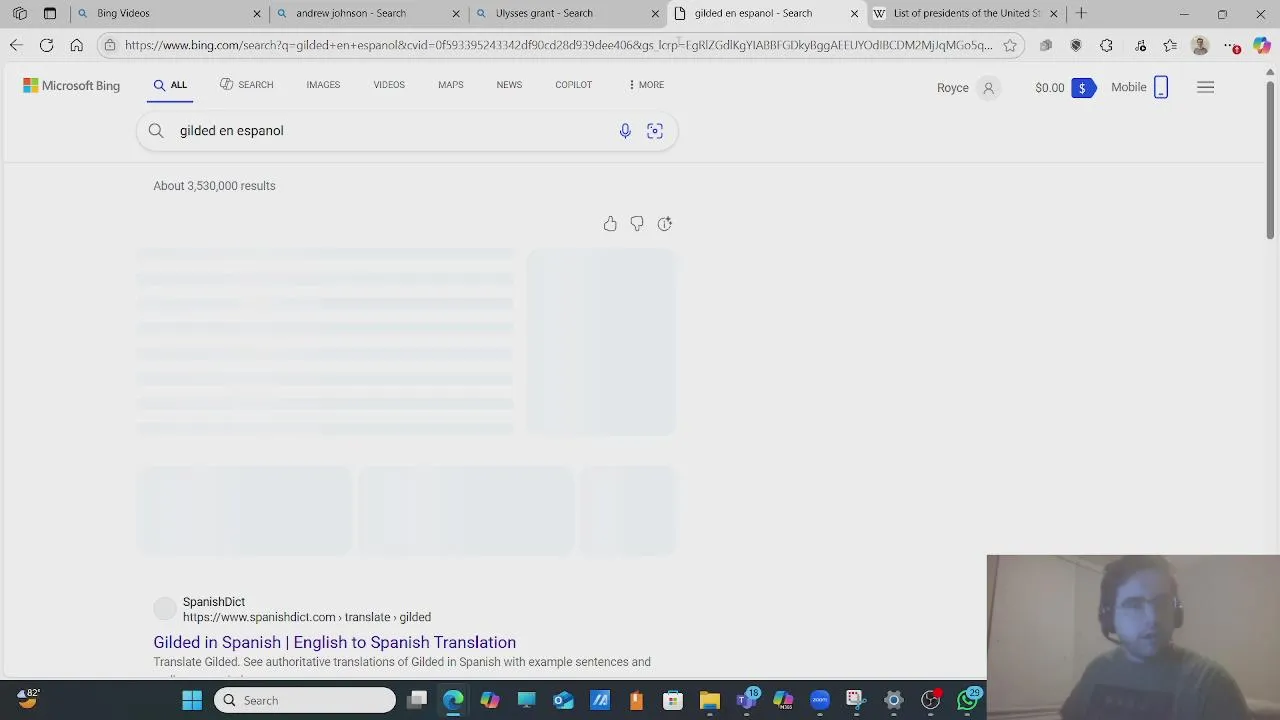This screenshot has height=720, width=1280.
Task: Open File Explorer from taskbar
Action: (709, 700)
